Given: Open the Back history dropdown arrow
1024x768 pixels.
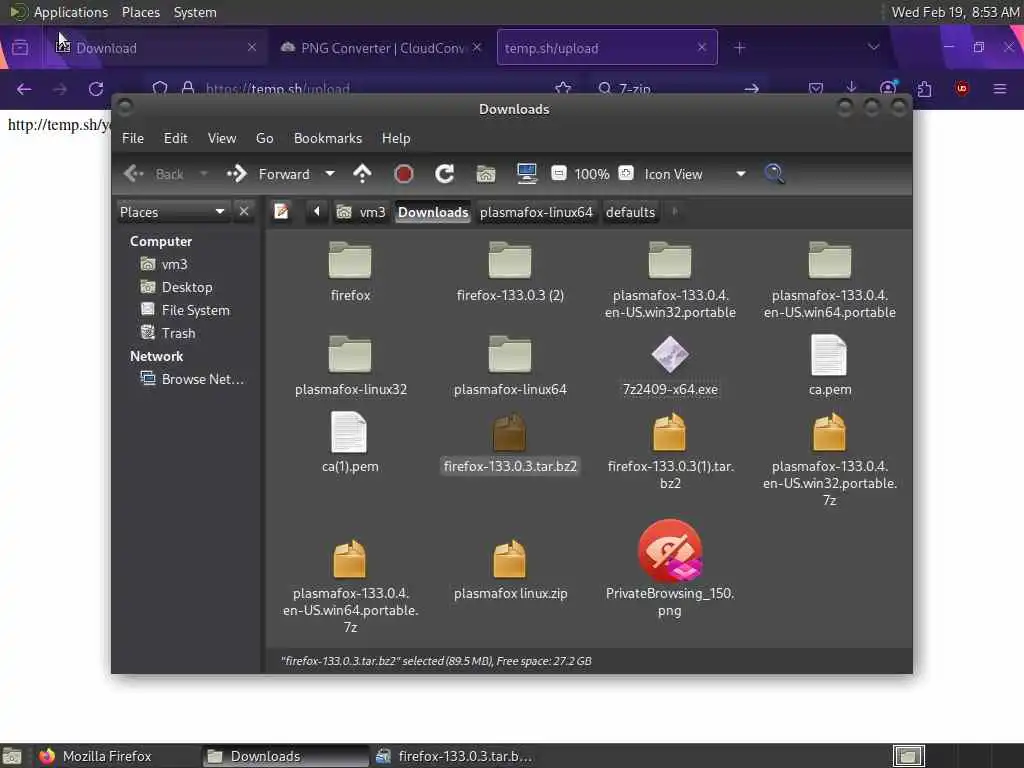Looking at the screenshot, I should coord(204,174).
